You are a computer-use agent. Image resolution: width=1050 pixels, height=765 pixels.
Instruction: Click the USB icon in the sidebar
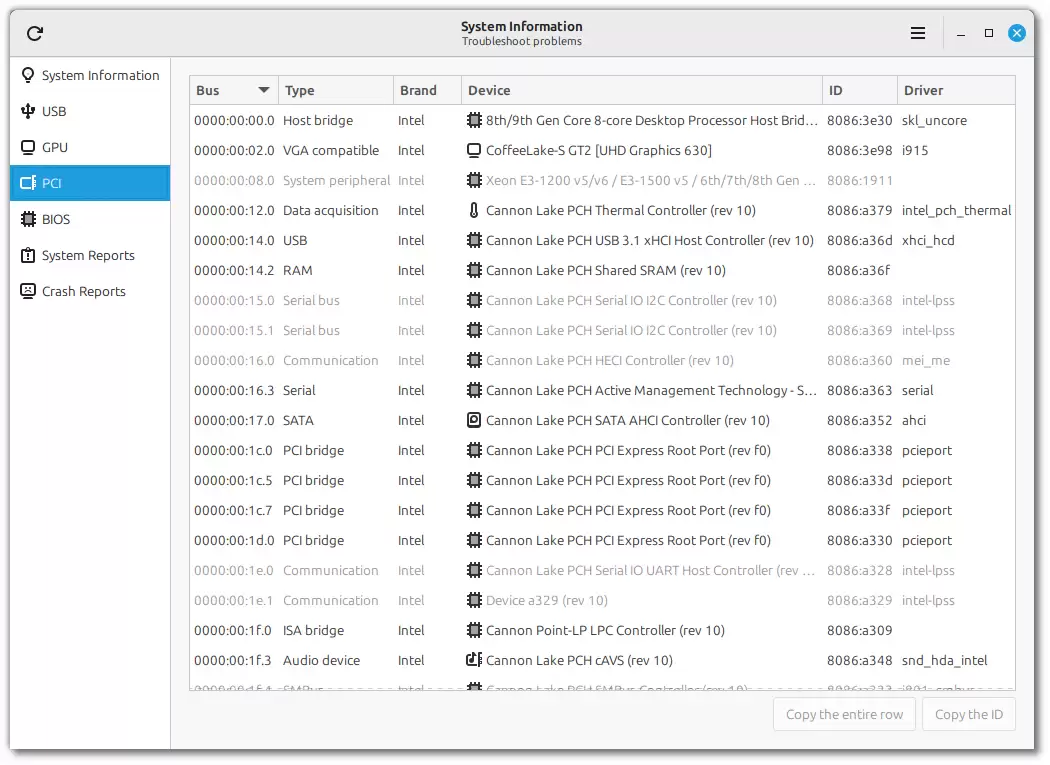[x=28, y=112]
